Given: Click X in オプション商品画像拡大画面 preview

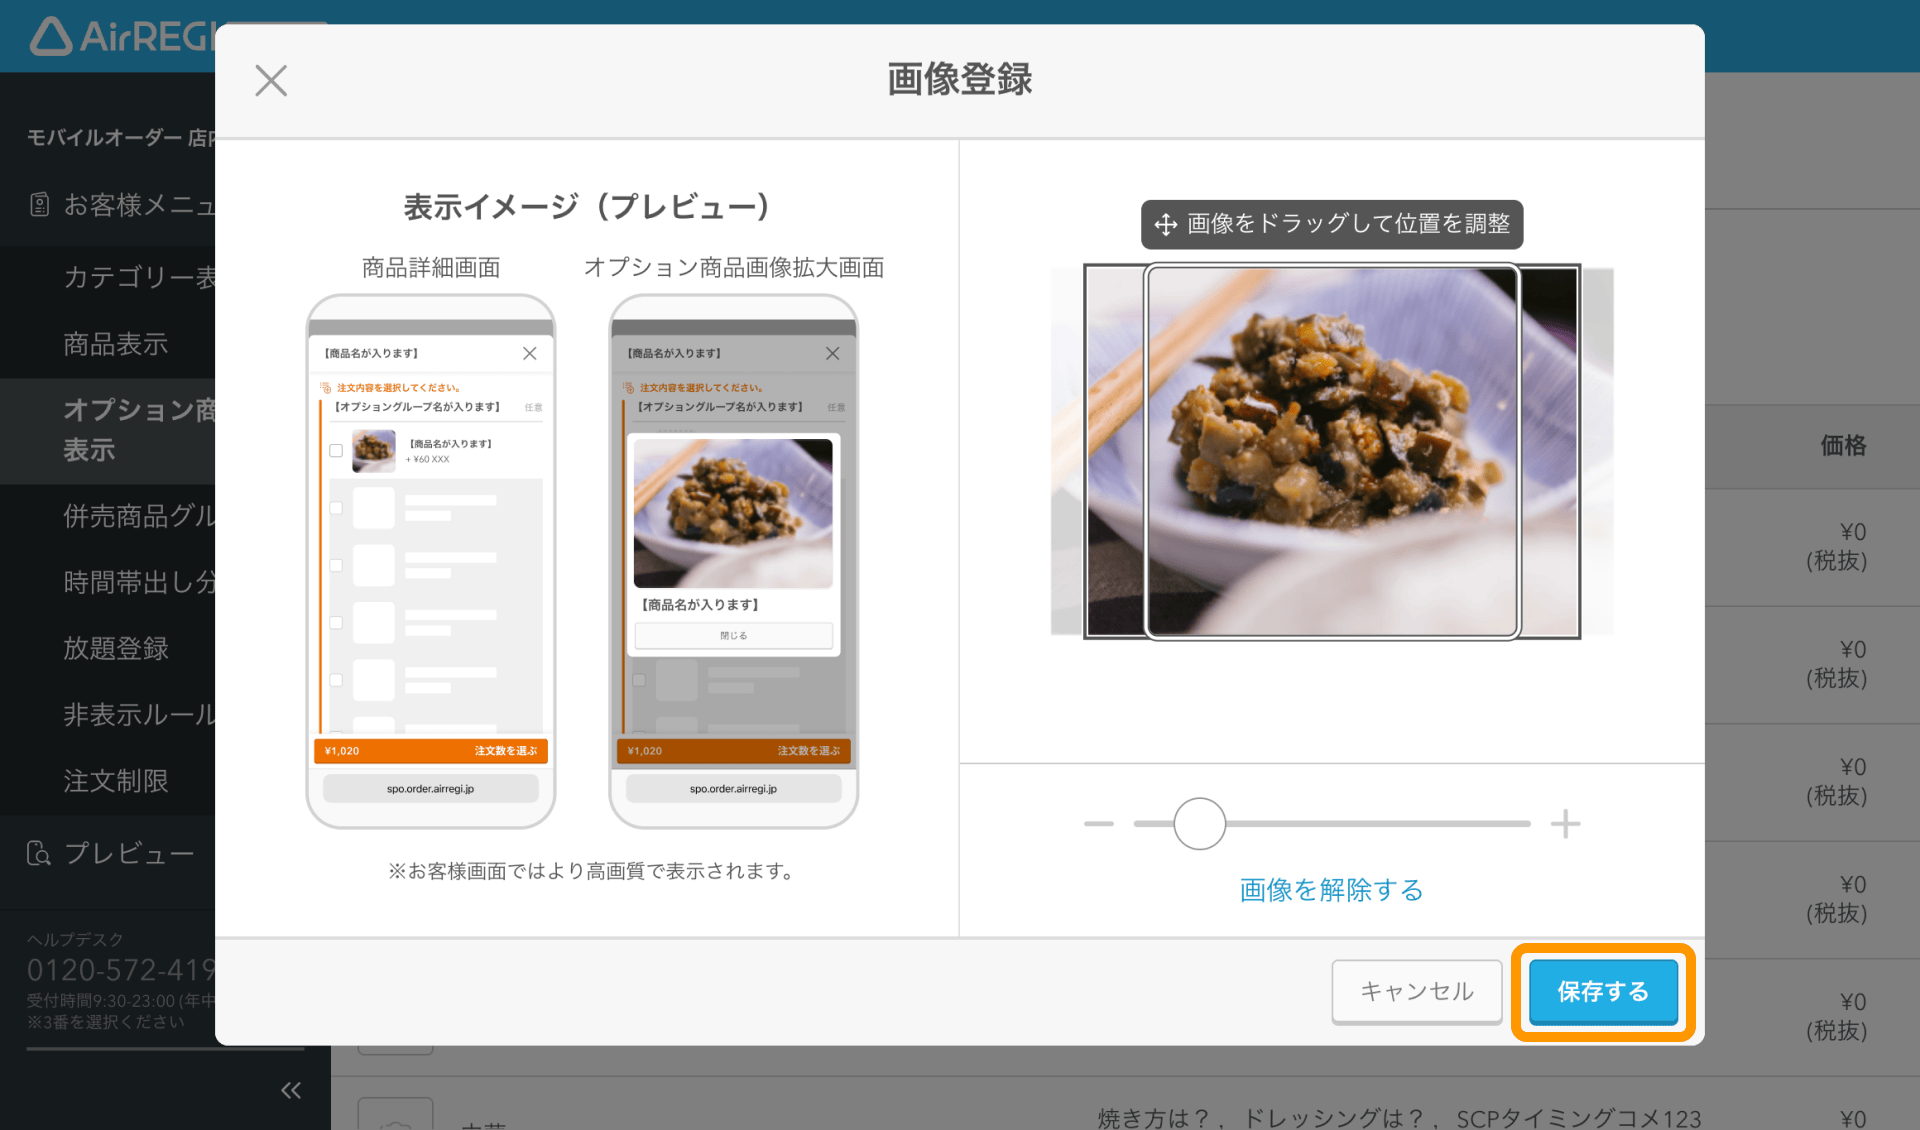Looking at the screenshot, I should tap(832, 353).
